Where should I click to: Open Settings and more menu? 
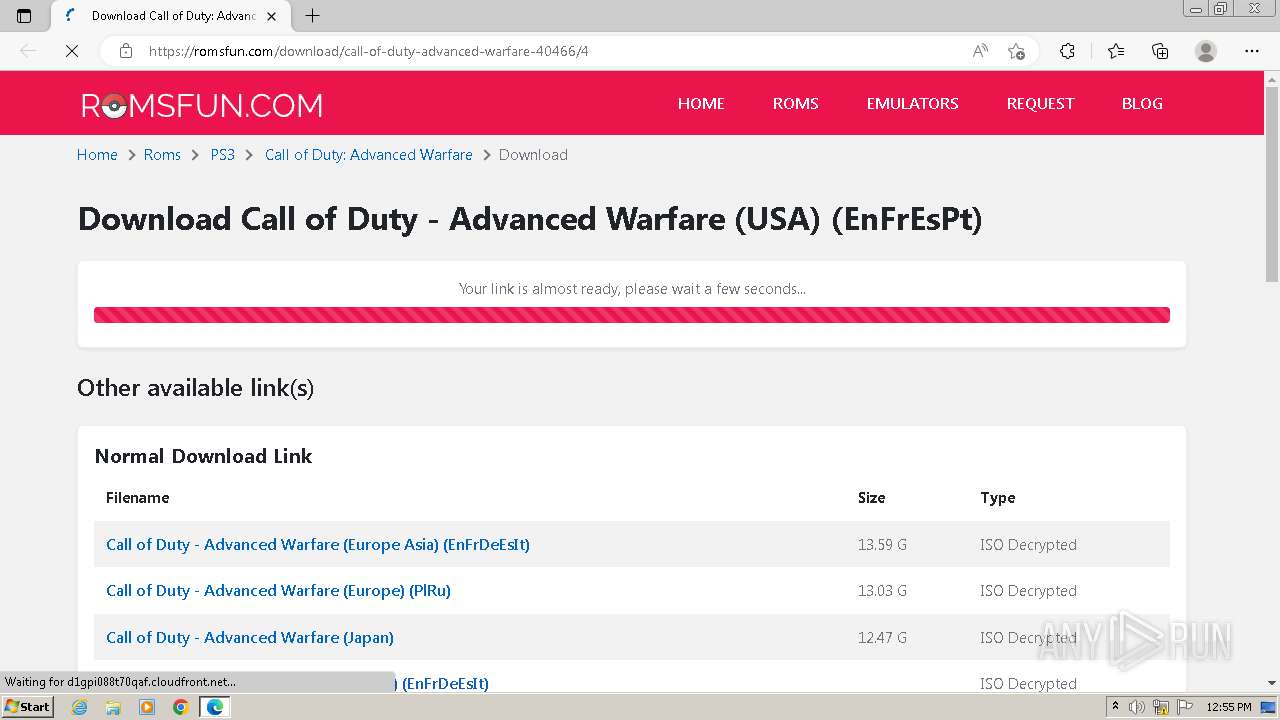(x=1252, y=51)
